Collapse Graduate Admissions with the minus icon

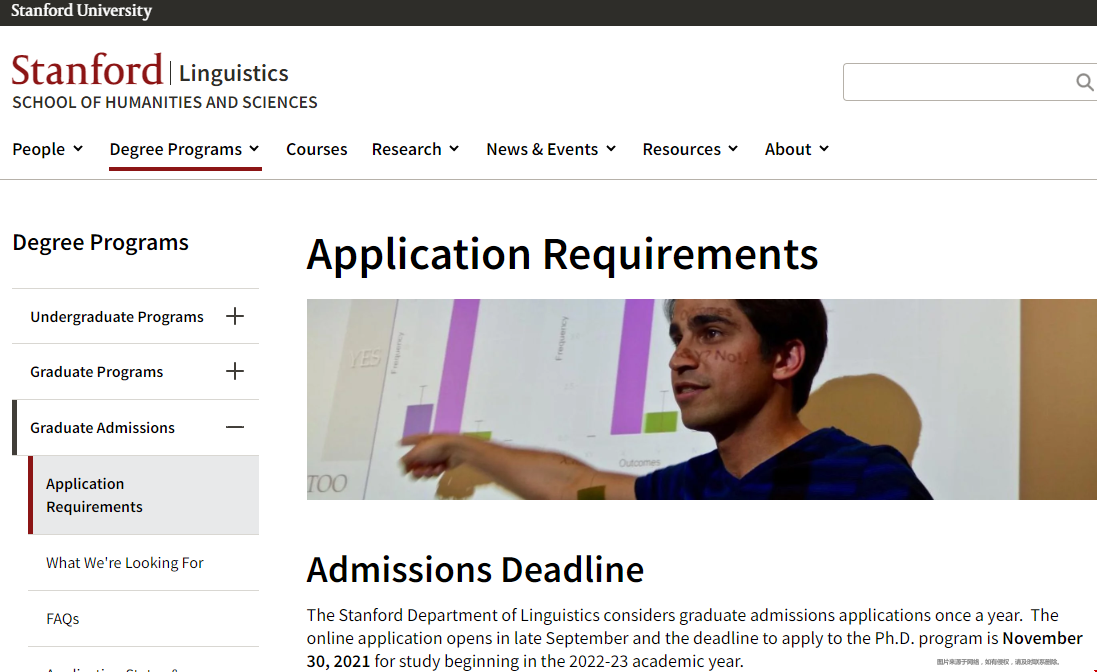pos(235,427)
